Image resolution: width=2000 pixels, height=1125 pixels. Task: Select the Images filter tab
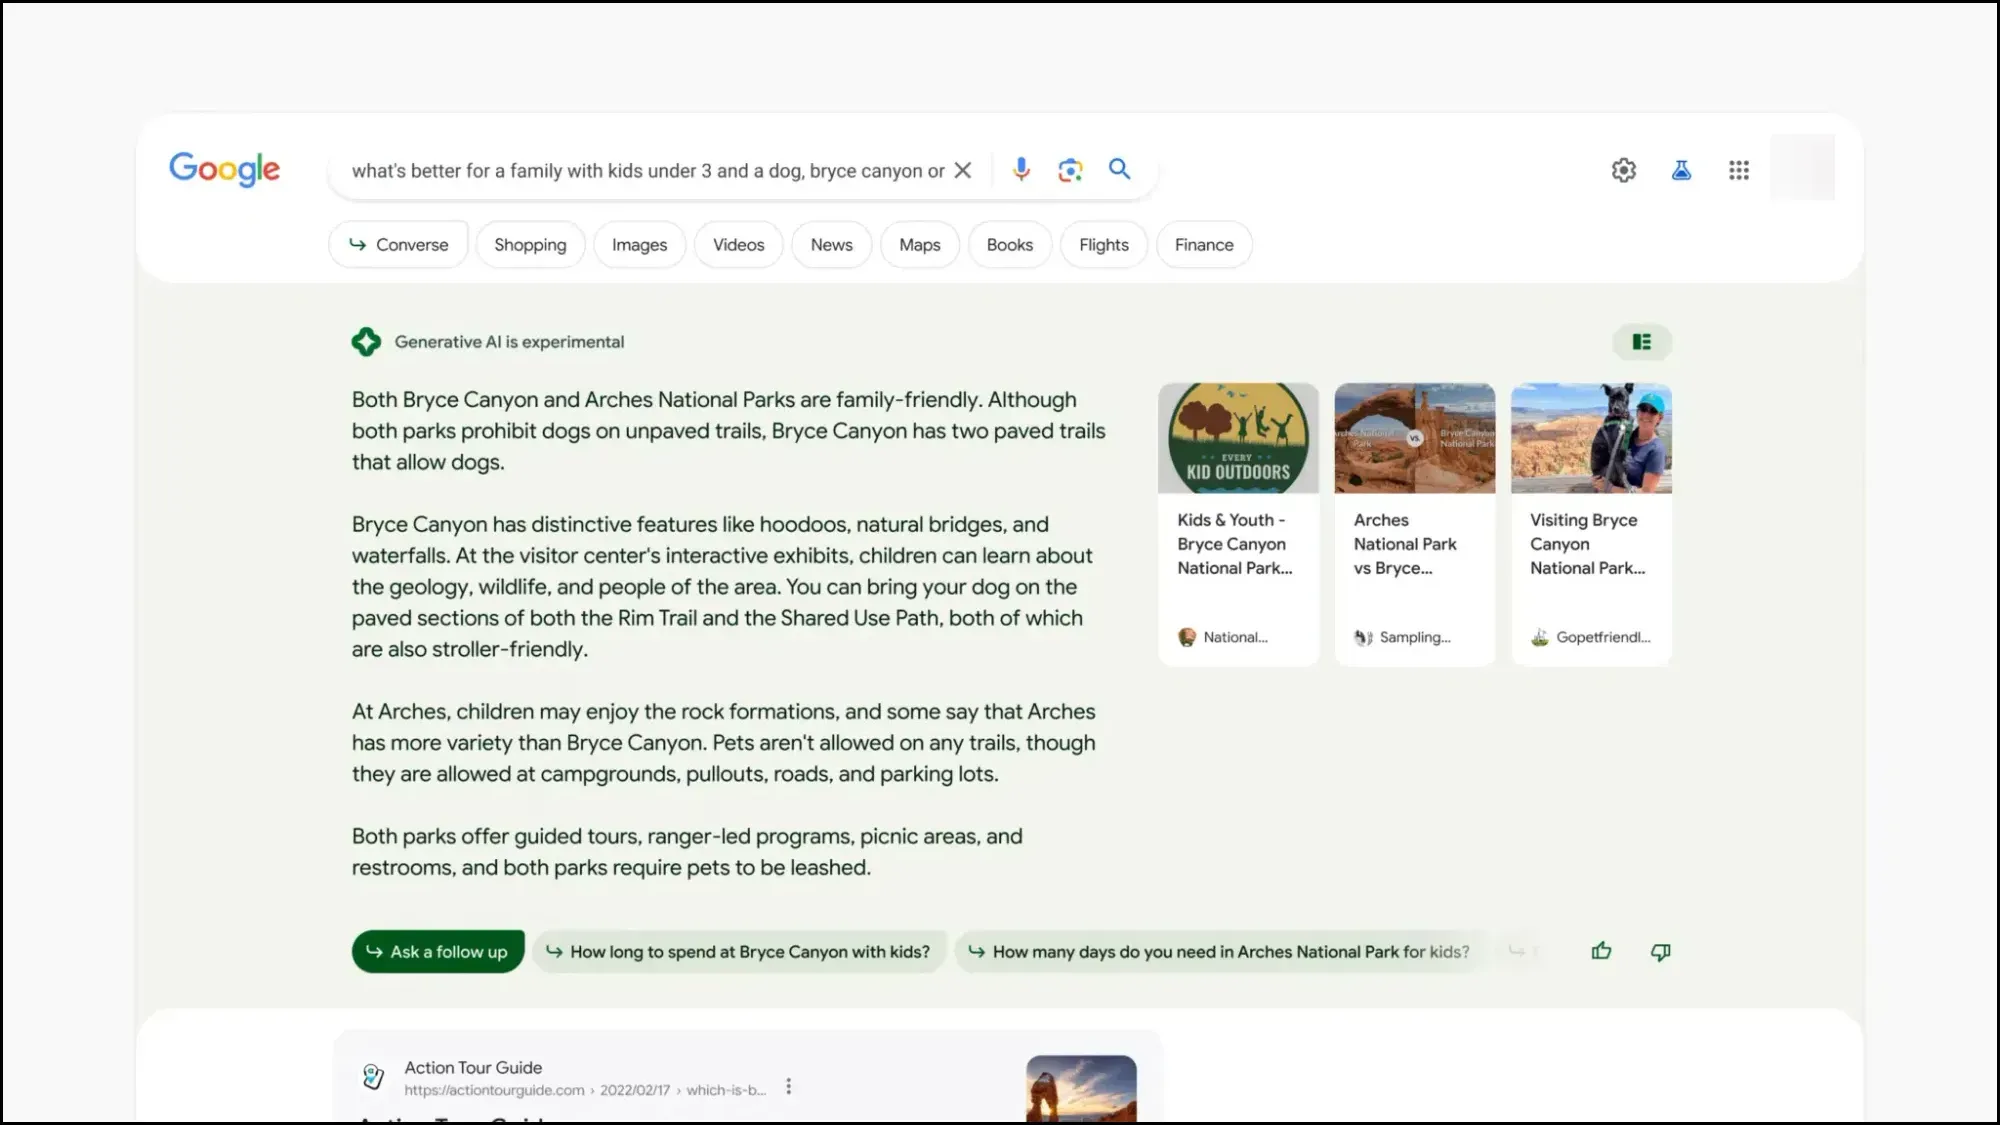639,245
